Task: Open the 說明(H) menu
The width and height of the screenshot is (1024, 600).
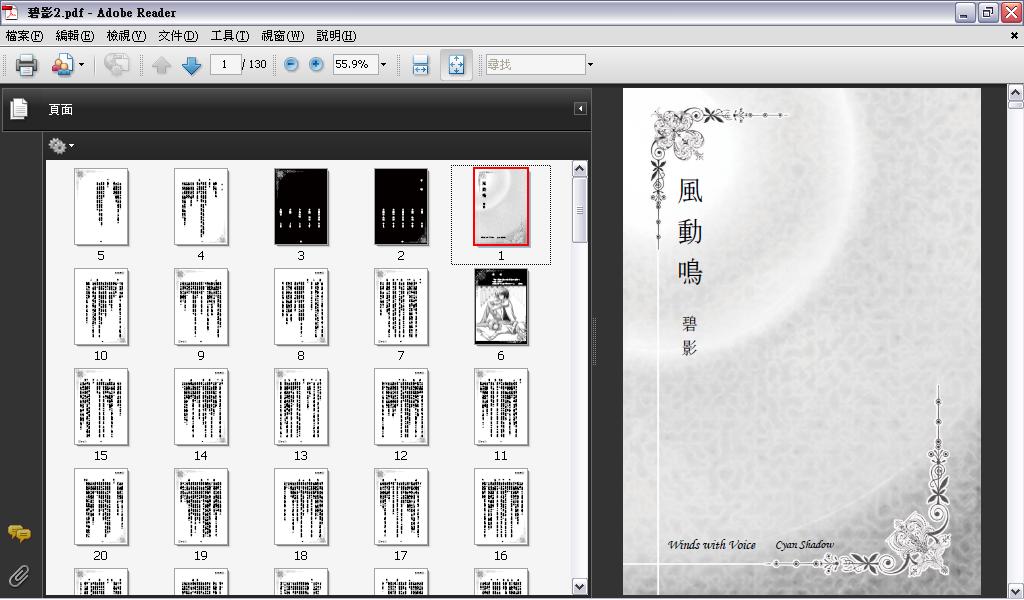Action: point(336,36)
